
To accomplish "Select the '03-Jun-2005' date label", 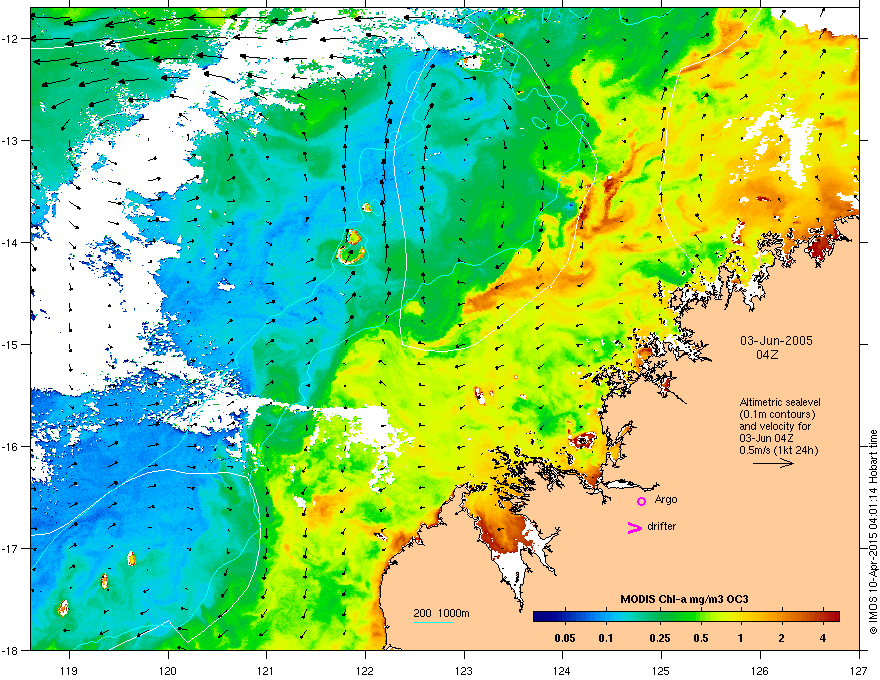I will coord(776,341).
